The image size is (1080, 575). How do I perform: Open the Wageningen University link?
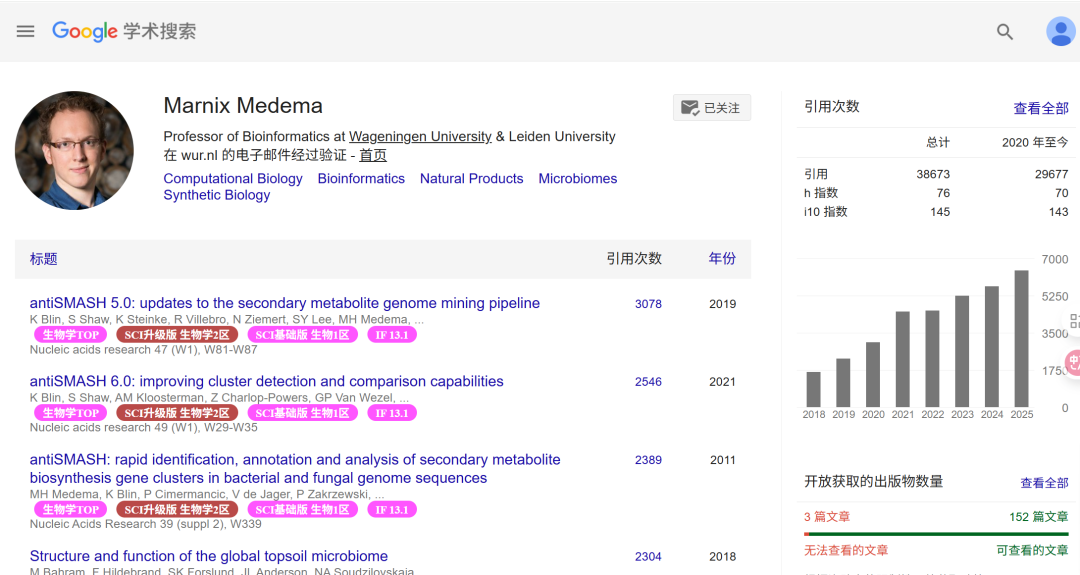420,136
